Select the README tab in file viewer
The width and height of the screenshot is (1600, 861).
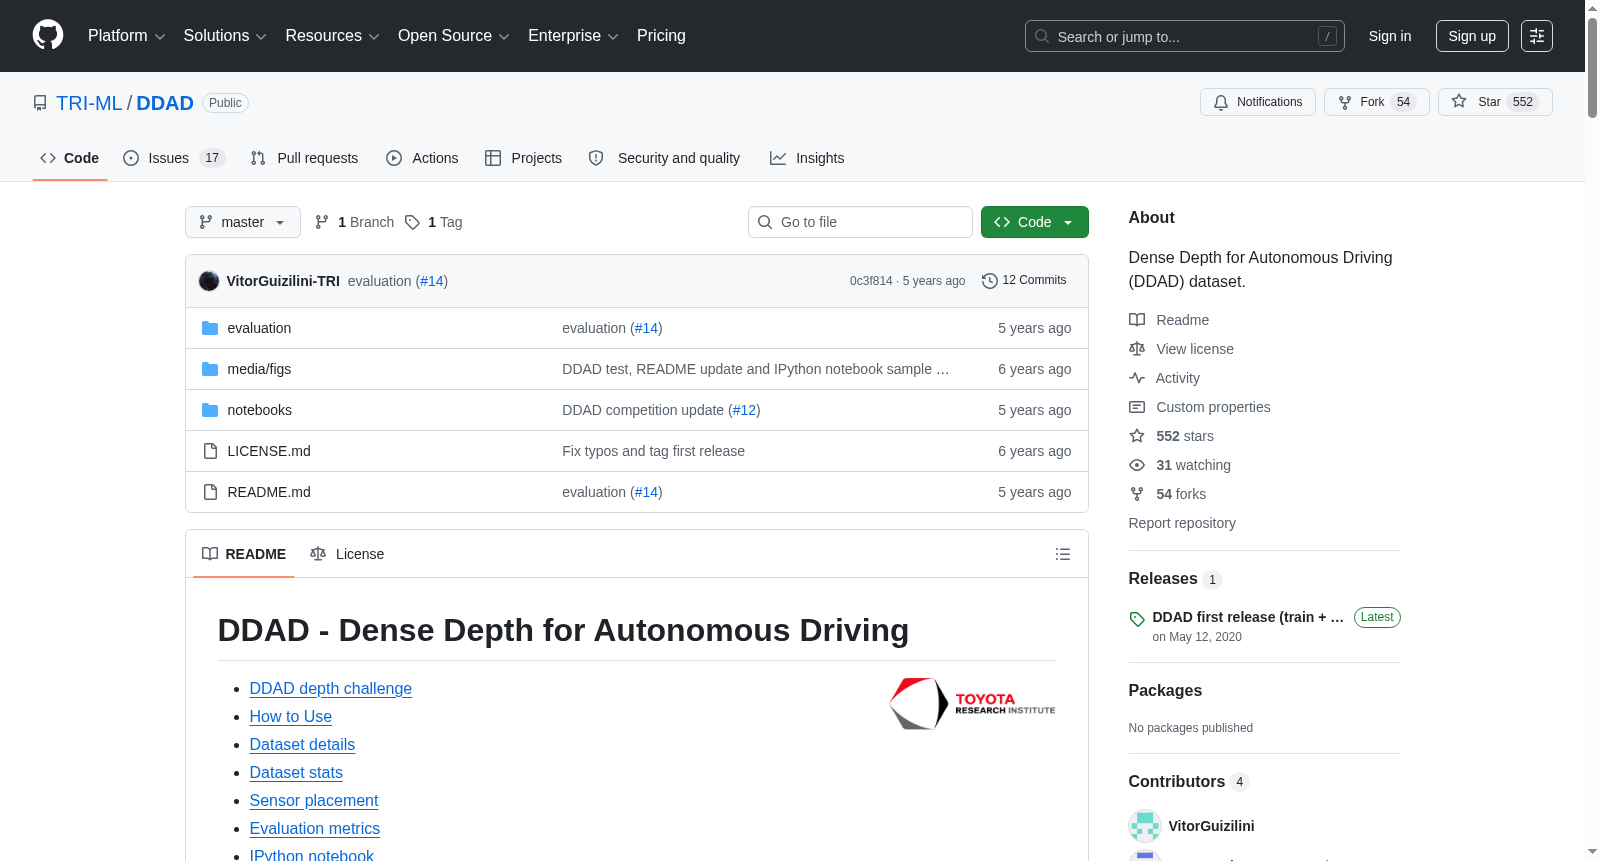(x=244, y=554)
